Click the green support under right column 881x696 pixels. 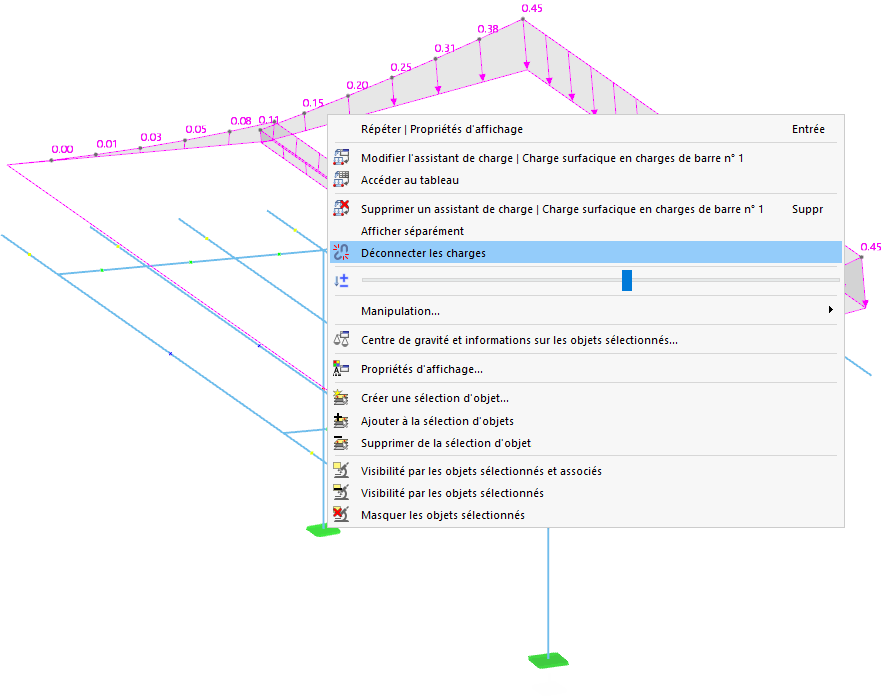click(x=548, y=660)
